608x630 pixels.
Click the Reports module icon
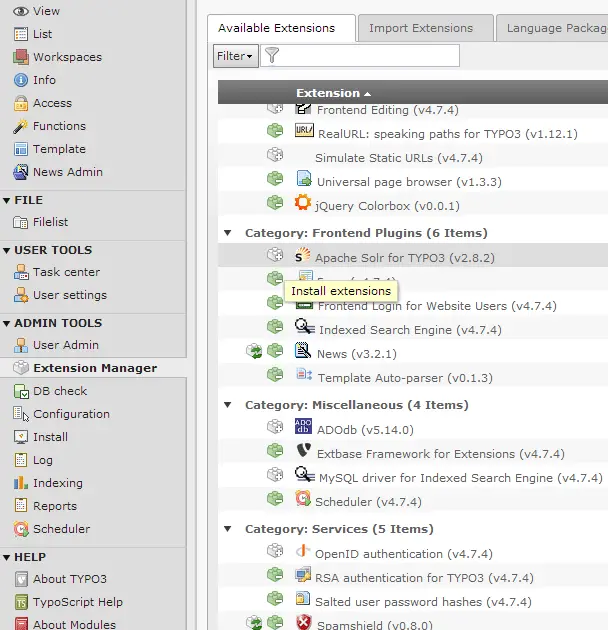click(x=21, y=505)
